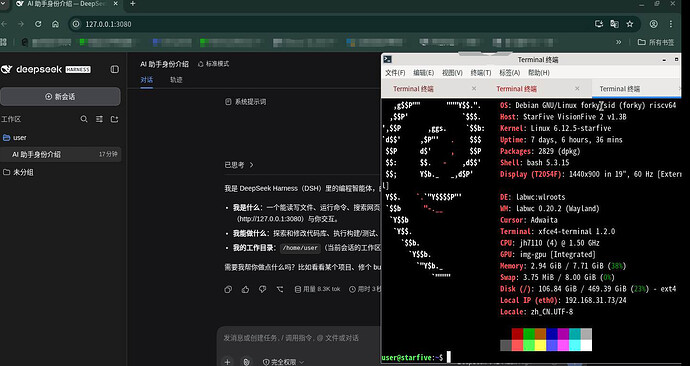Add attachment with plus icon
Viewport: 690px width, 366px height.
[x=227, y=362]
